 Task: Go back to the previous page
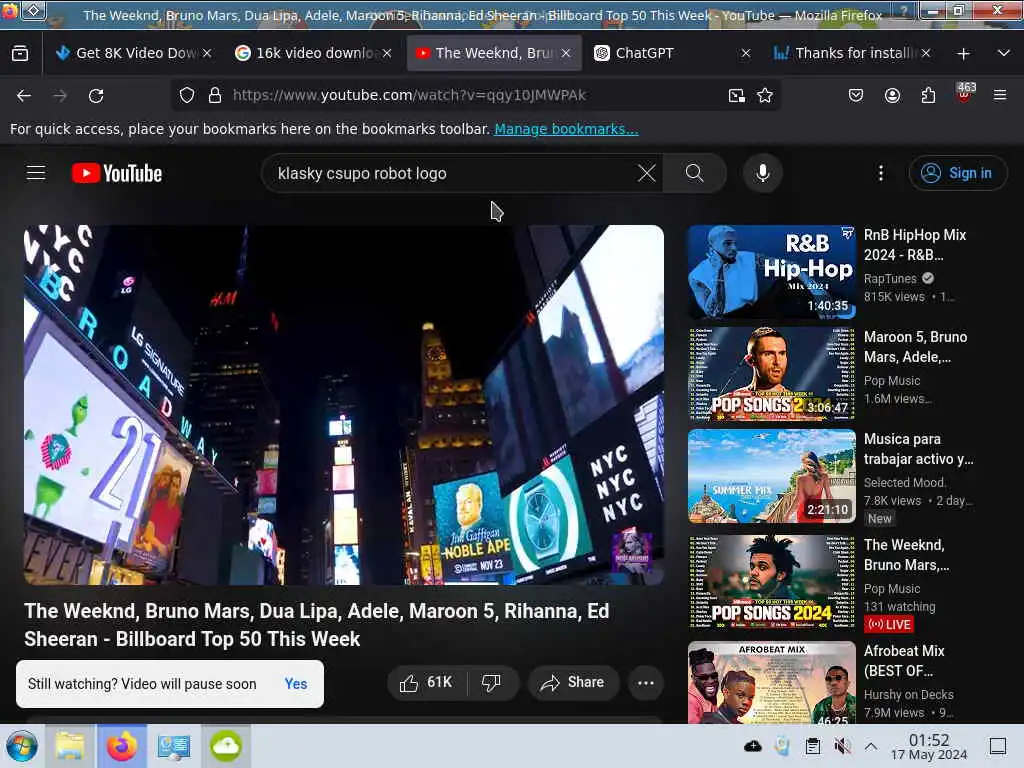(24, 96)
